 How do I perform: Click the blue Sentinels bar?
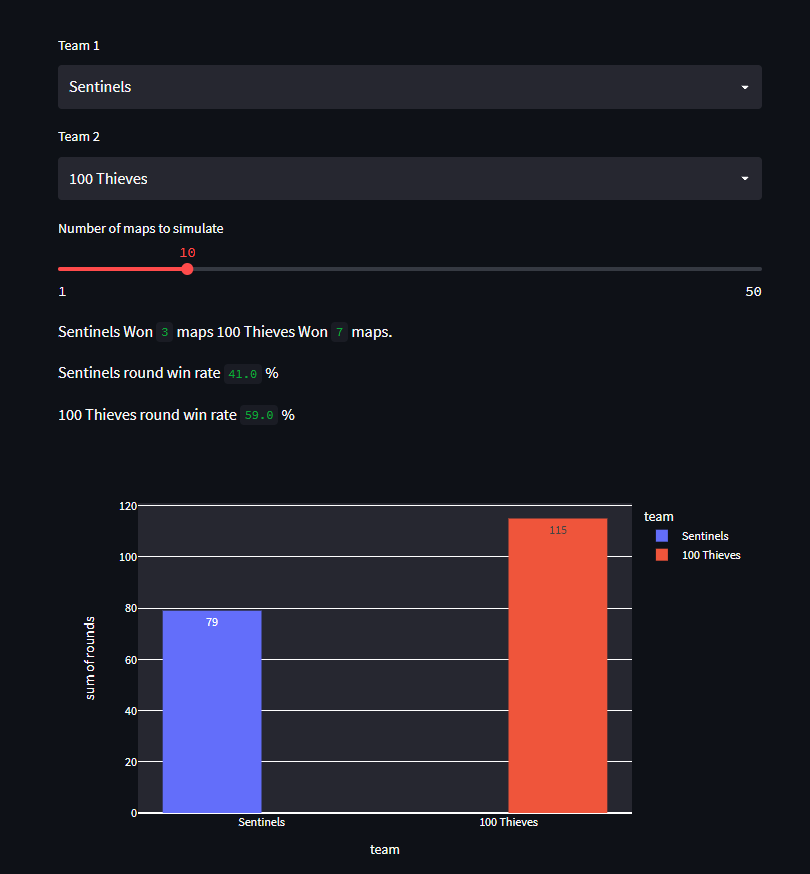[x=211, y=710]
